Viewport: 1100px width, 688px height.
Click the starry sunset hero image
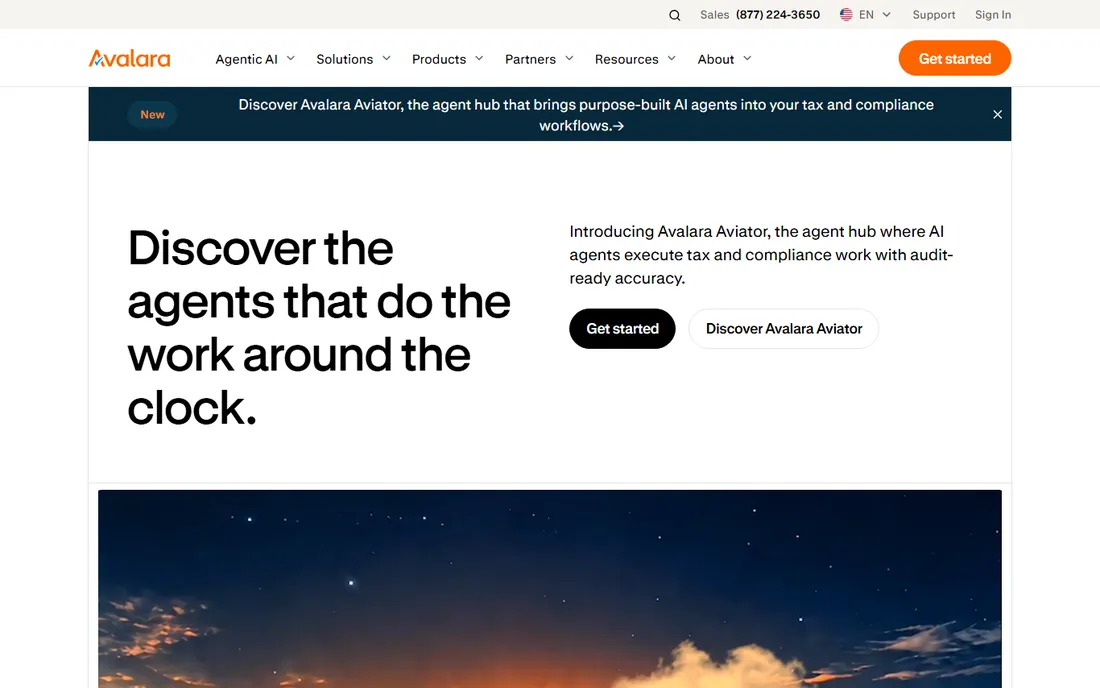coord(550,589)
